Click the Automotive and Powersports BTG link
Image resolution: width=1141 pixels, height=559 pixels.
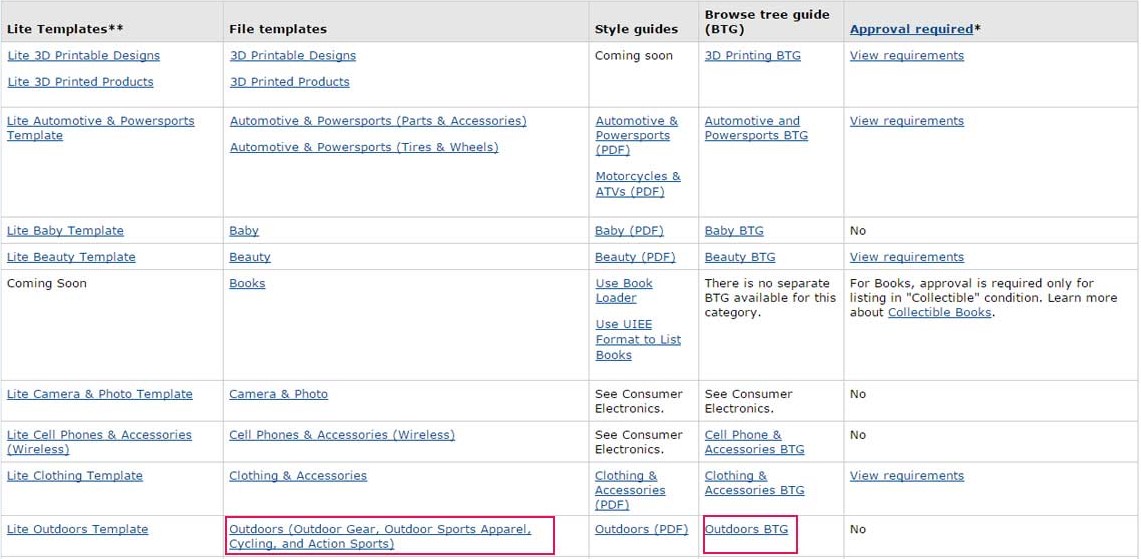[x=755, y=128]
